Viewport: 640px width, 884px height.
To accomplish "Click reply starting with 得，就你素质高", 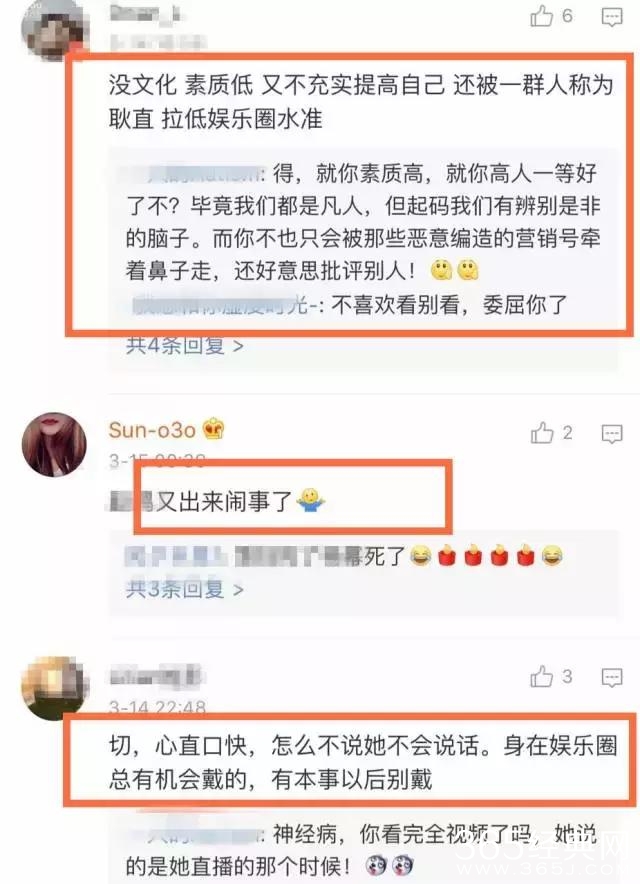I will click(362, 222).
